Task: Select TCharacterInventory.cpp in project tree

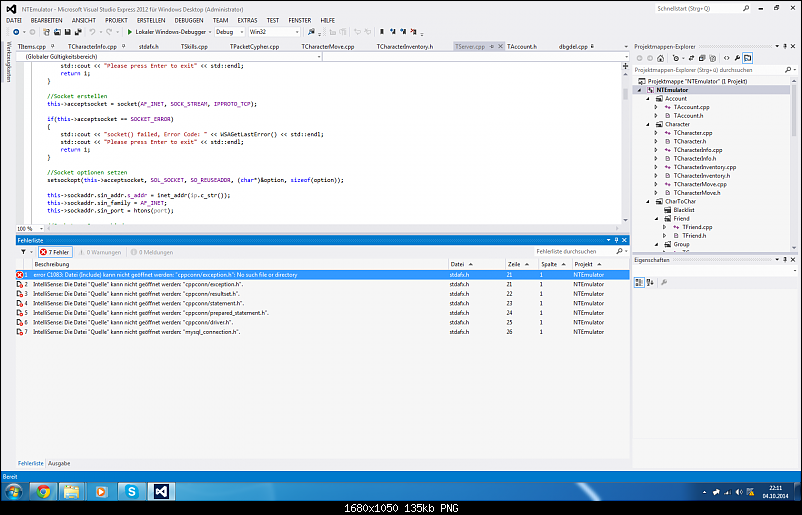Action: (704, 167)
